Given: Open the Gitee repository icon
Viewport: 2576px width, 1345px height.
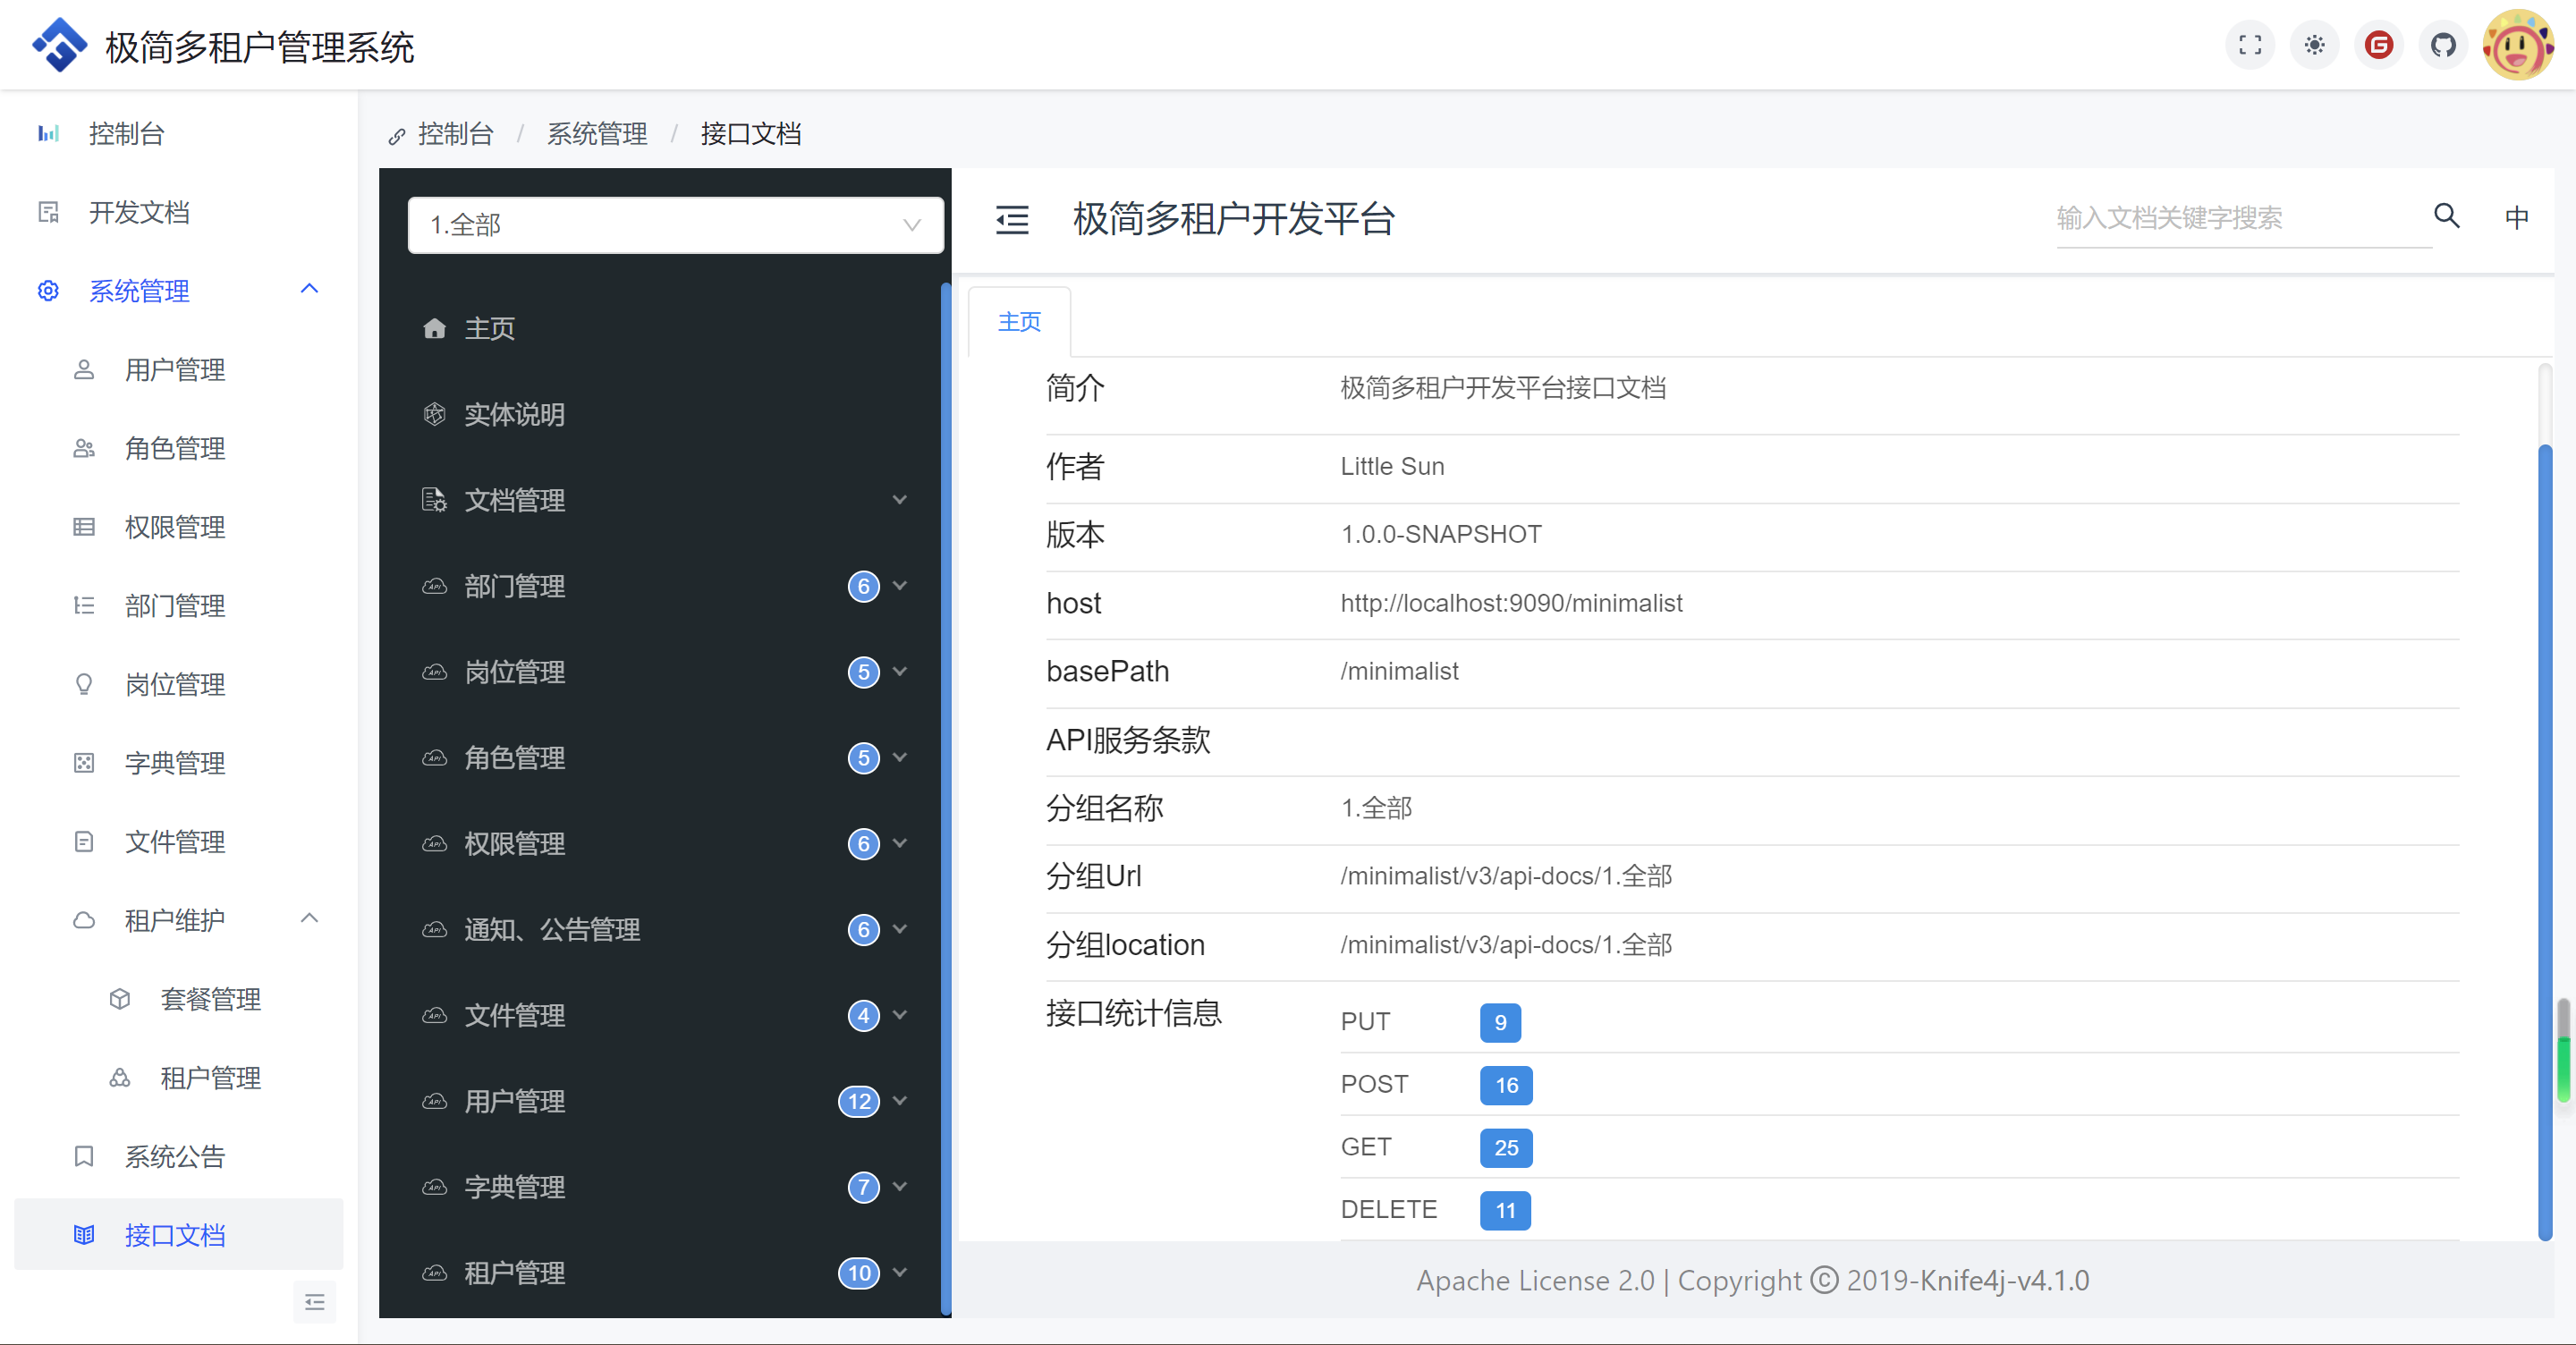Looking at the screenshot, I should (2379, 45).
